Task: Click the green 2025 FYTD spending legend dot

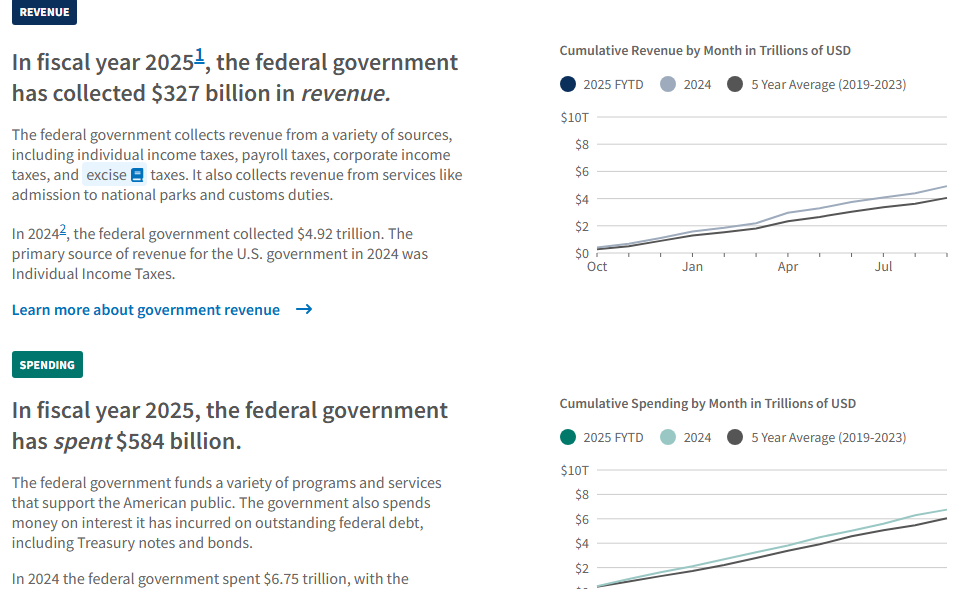Action: point(568,437)
